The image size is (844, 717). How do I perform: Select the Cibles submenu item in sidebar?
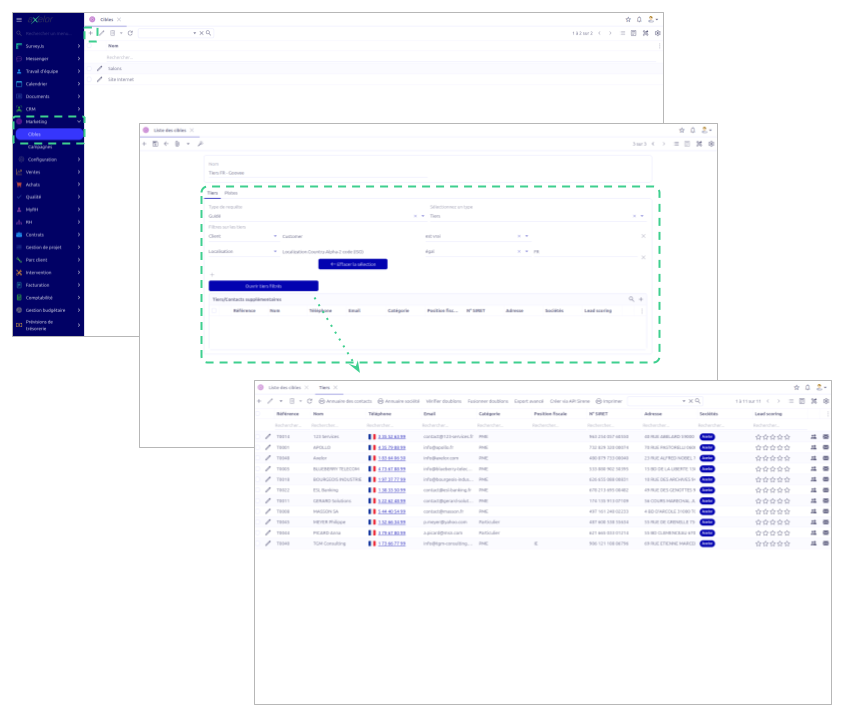49,134
